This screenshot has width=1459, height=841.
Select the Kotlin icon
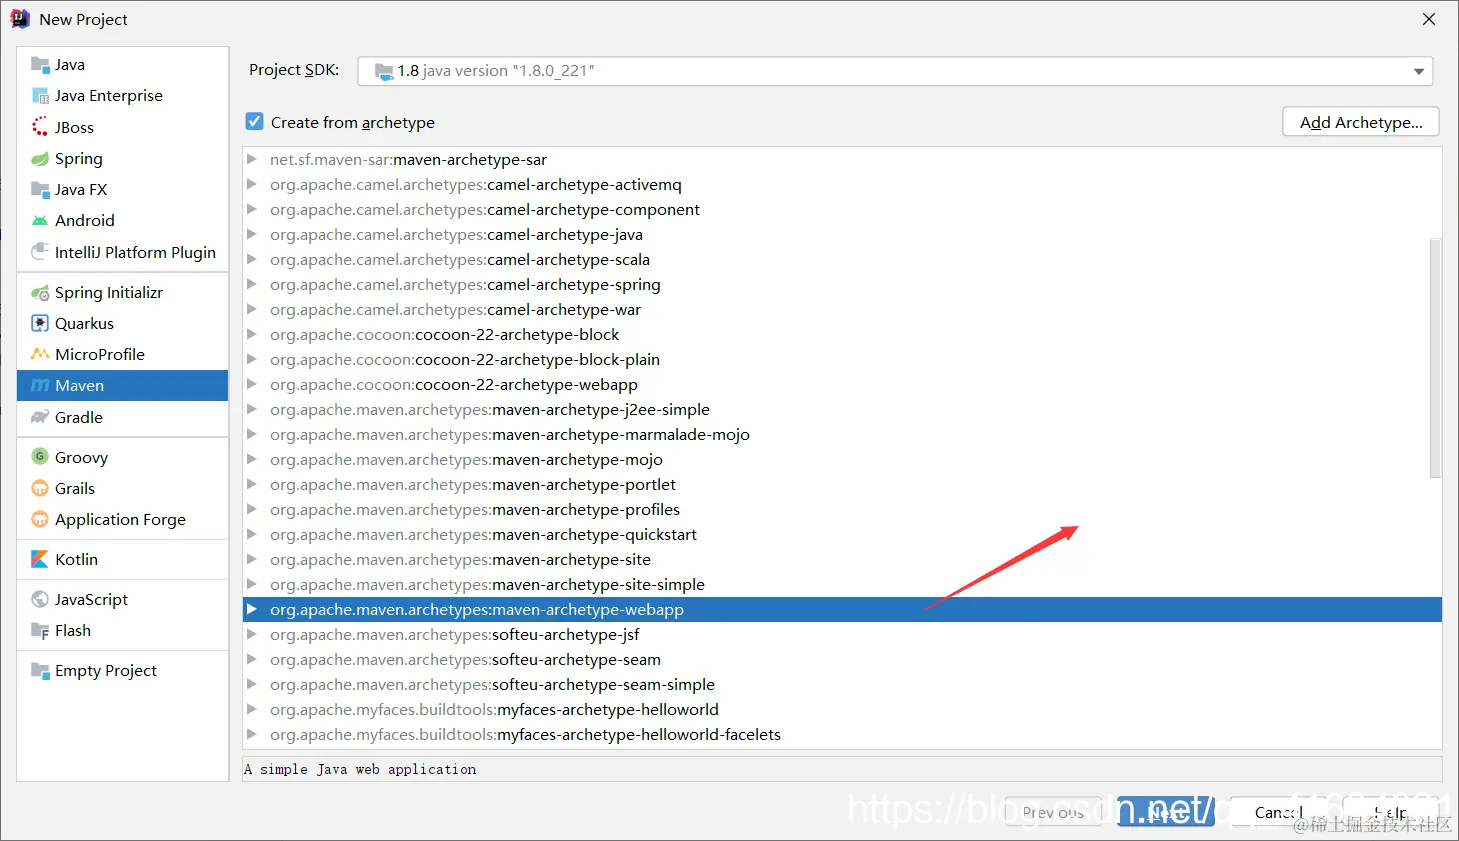tap(40, 559)
